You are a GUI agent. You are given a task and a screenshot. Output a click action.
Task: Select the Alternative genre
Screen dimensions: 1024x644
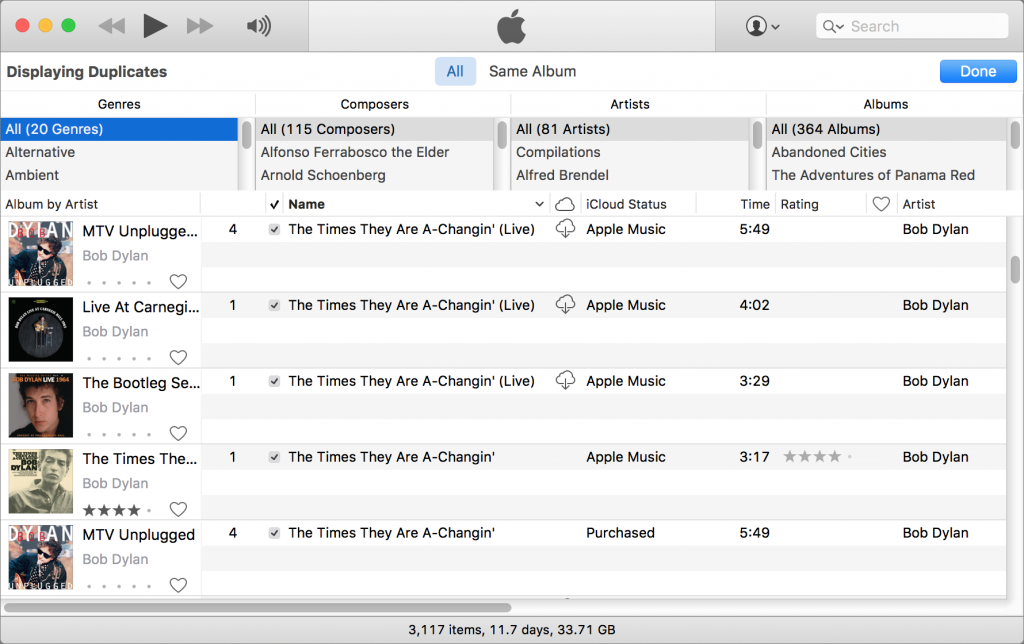pyautogui.click(x=40, y=152)
